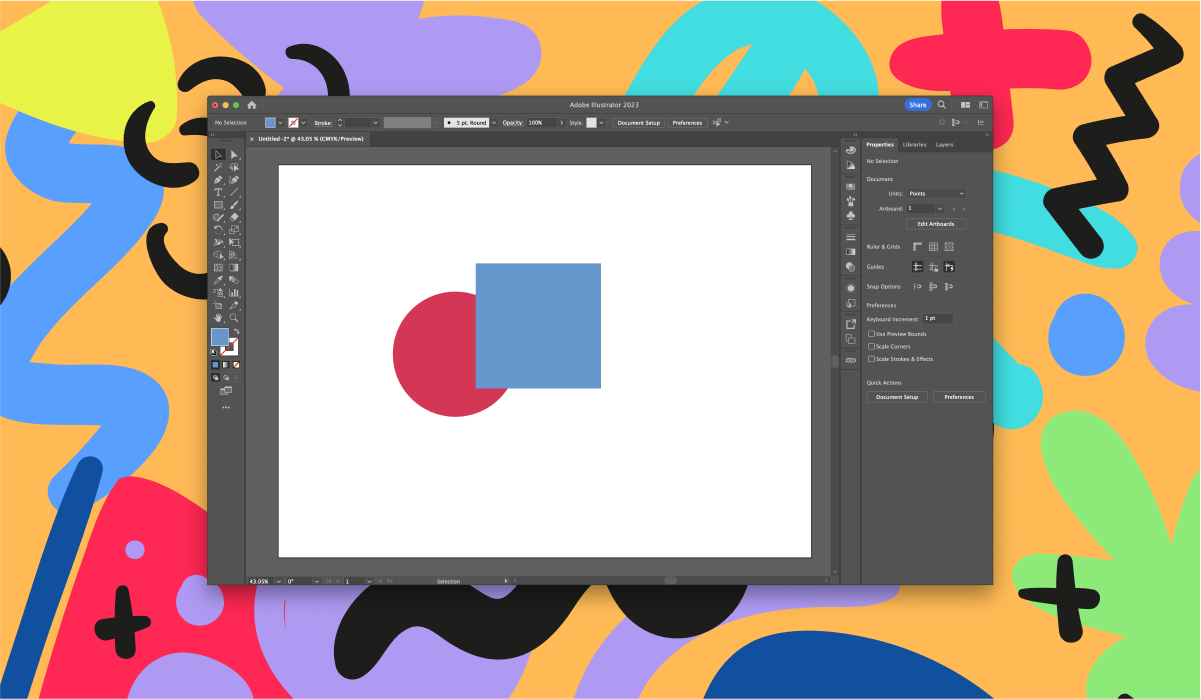Open the Libraries panel tab
This screenshot has width=1201, height=699.
tap(915, 145)
